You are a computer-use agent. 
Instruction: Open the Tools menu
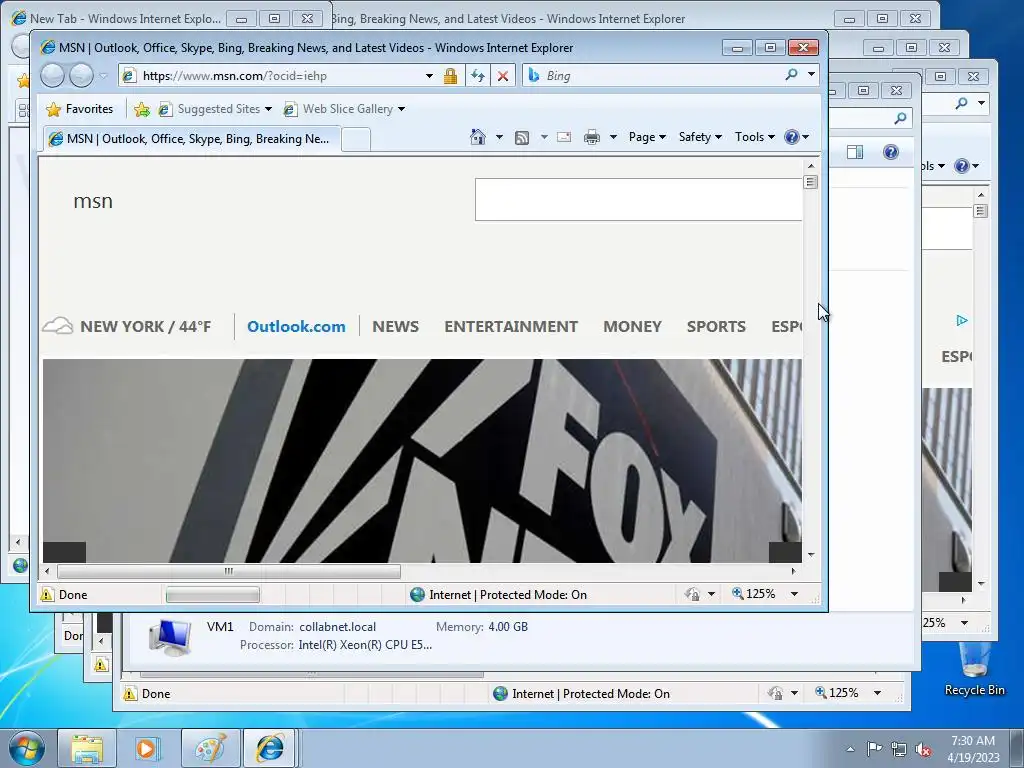754,137
